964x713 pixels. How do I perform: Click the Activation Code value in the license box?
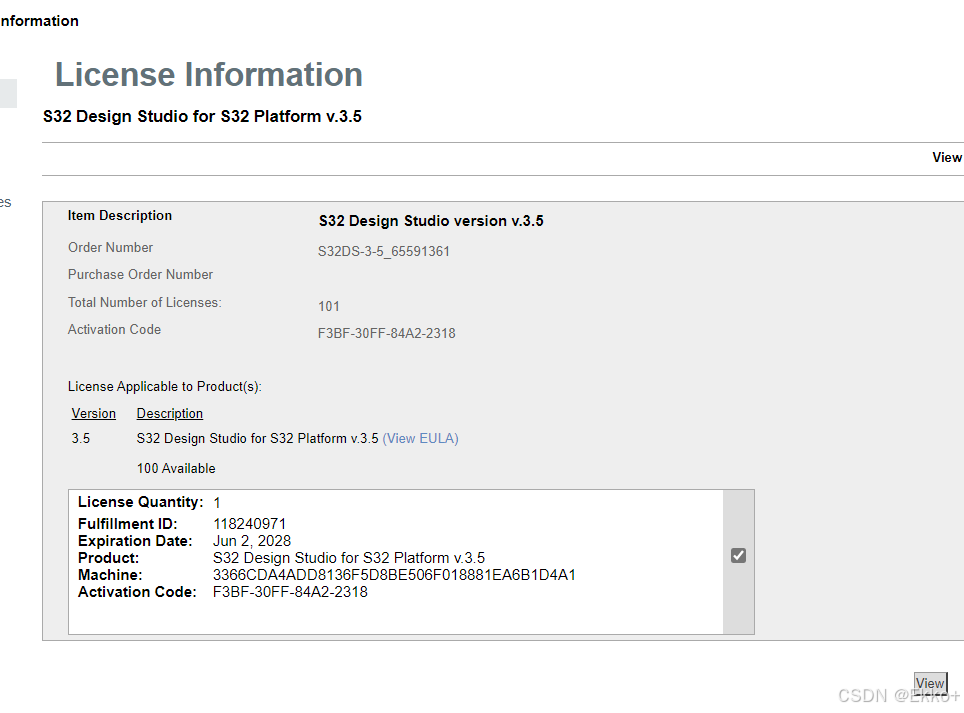point(290,592)
